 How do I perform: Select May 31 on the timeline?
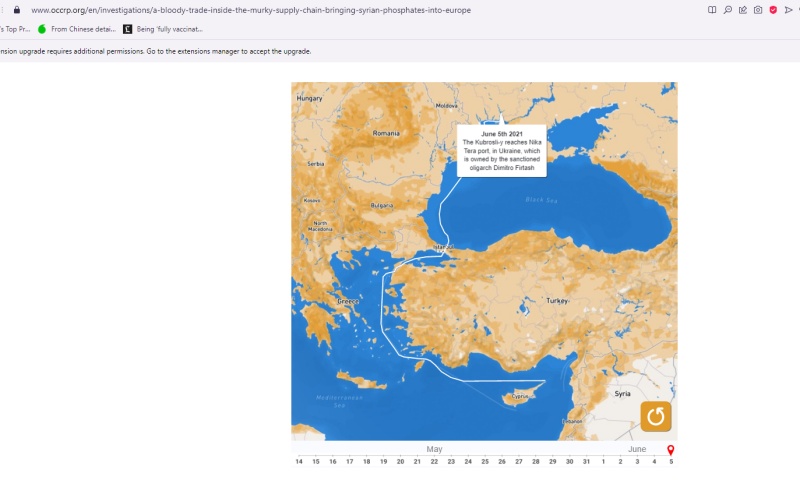point(586,462)
